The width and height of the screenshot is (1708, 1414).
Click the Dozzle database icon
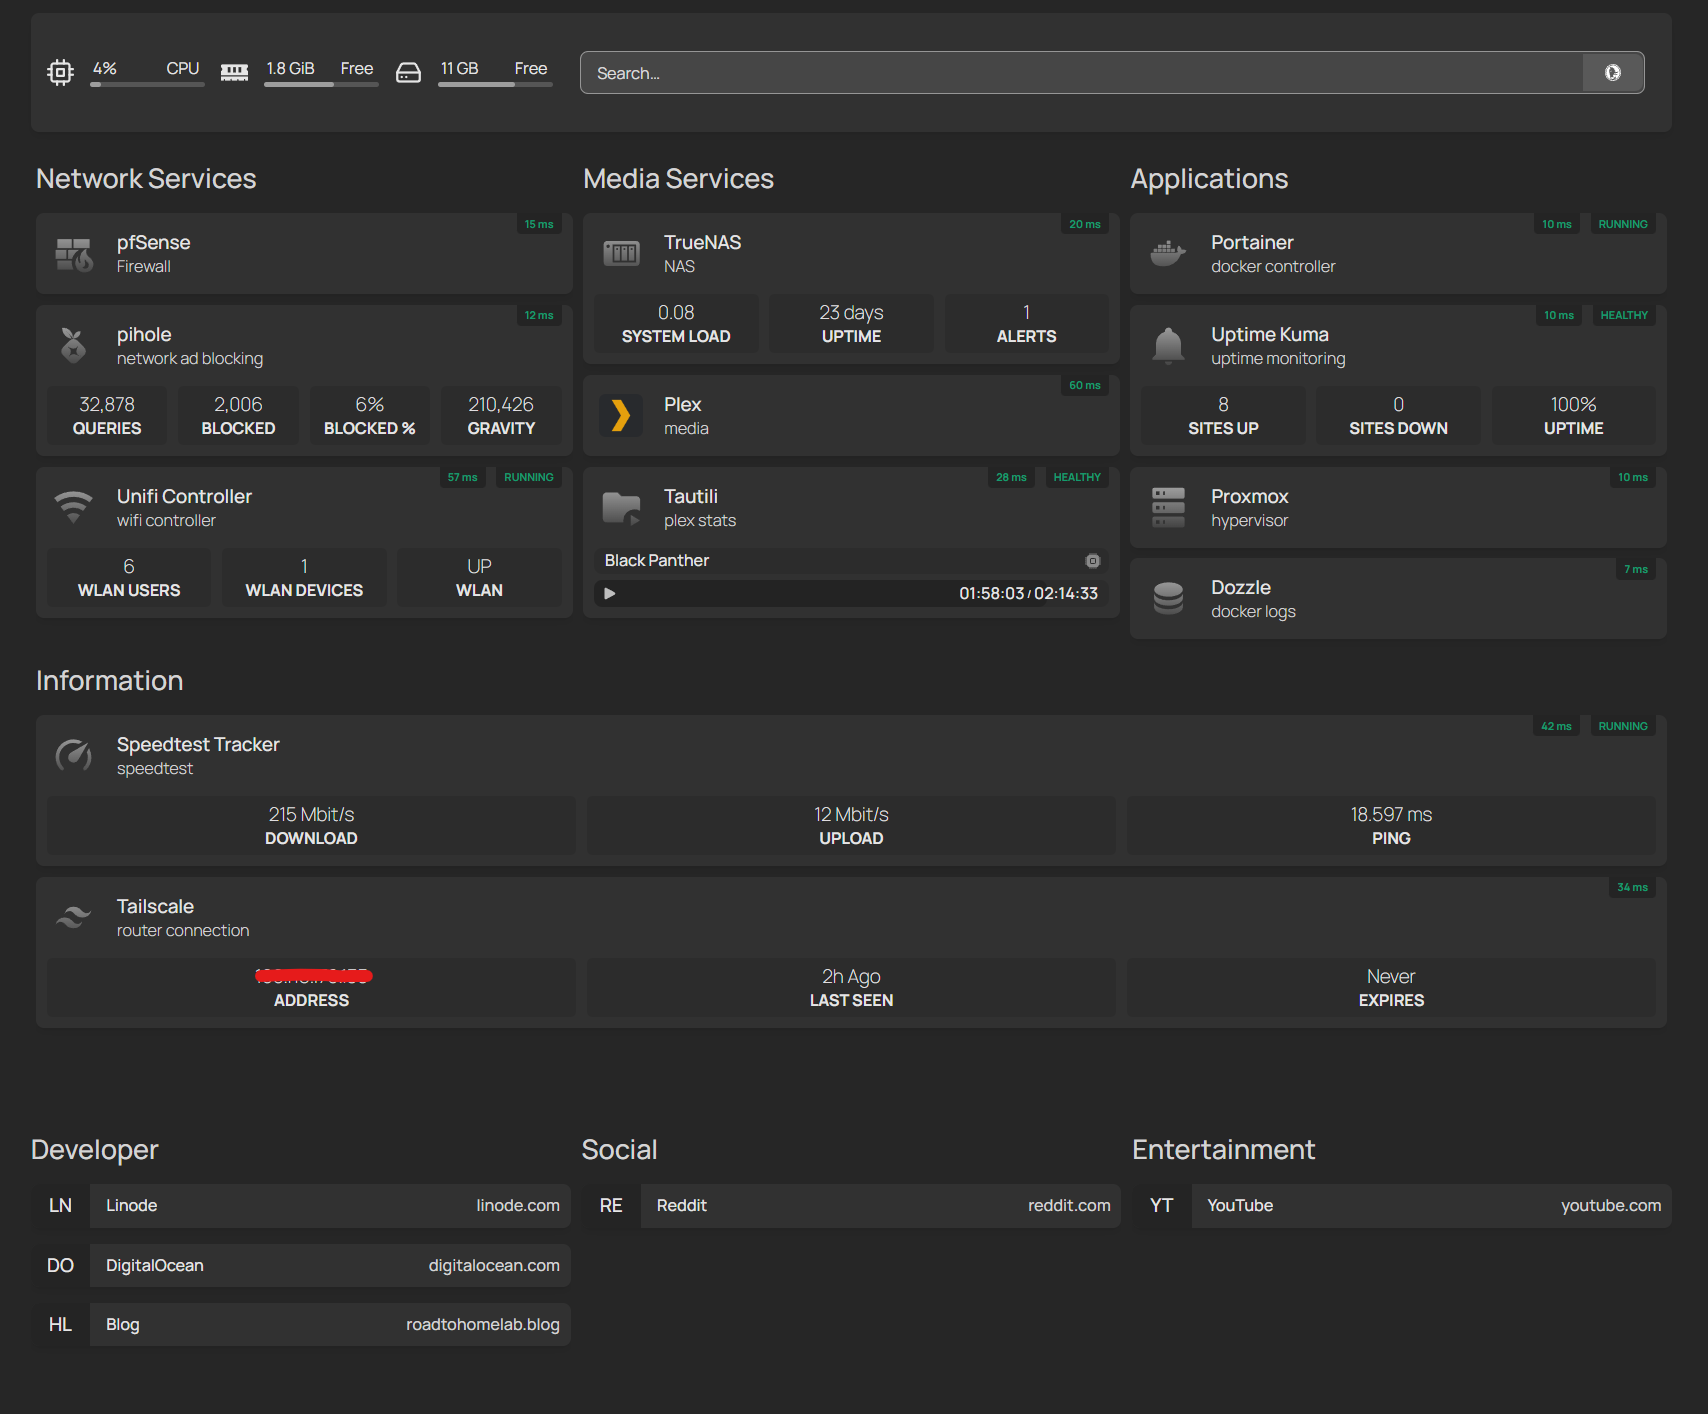point(1168,599)
